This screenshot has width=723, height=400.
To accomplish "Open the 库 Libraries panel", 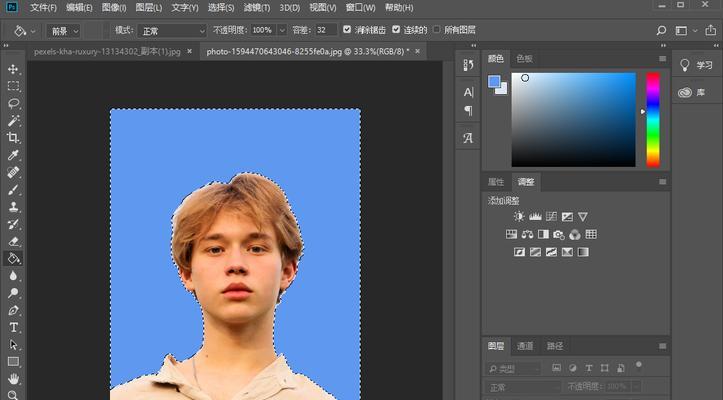I will [x=692, y=92].
